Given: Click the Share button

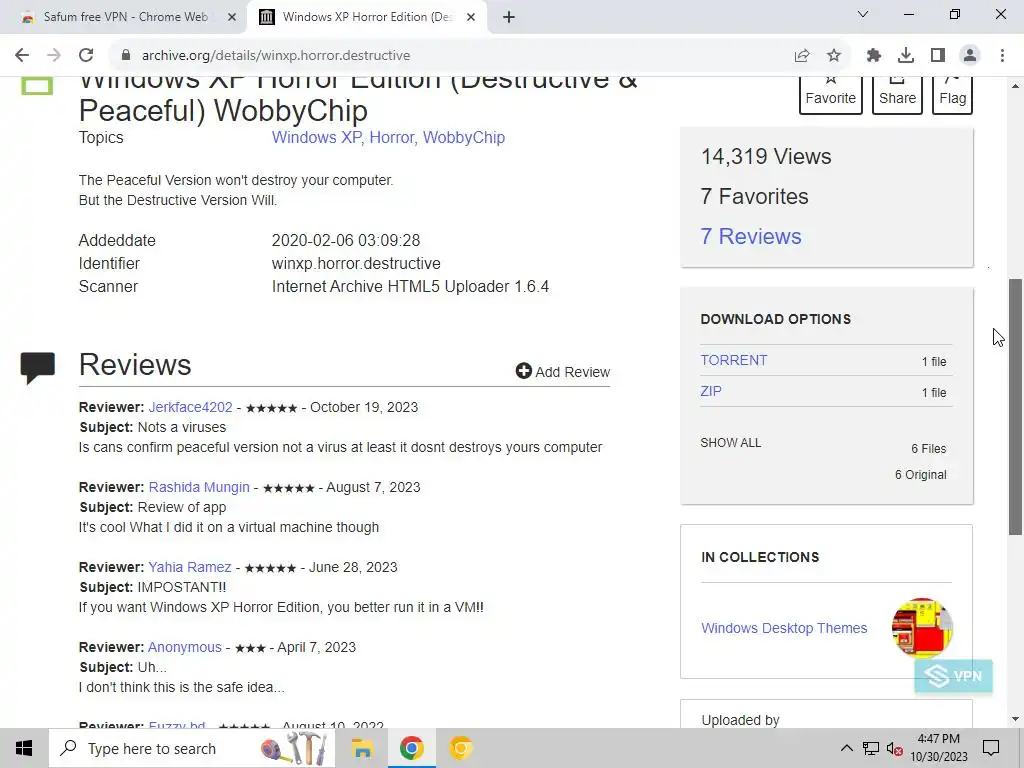Looking at the screenshot, I should 897,95.
